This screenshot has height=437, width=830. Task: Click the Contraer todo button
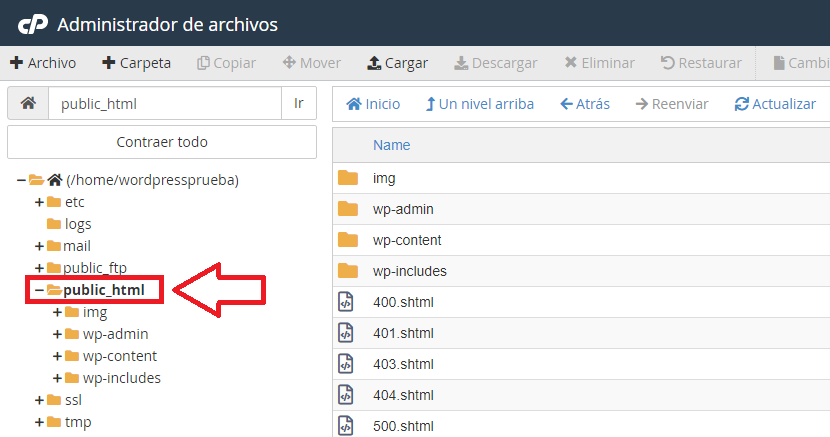[162, 142]
